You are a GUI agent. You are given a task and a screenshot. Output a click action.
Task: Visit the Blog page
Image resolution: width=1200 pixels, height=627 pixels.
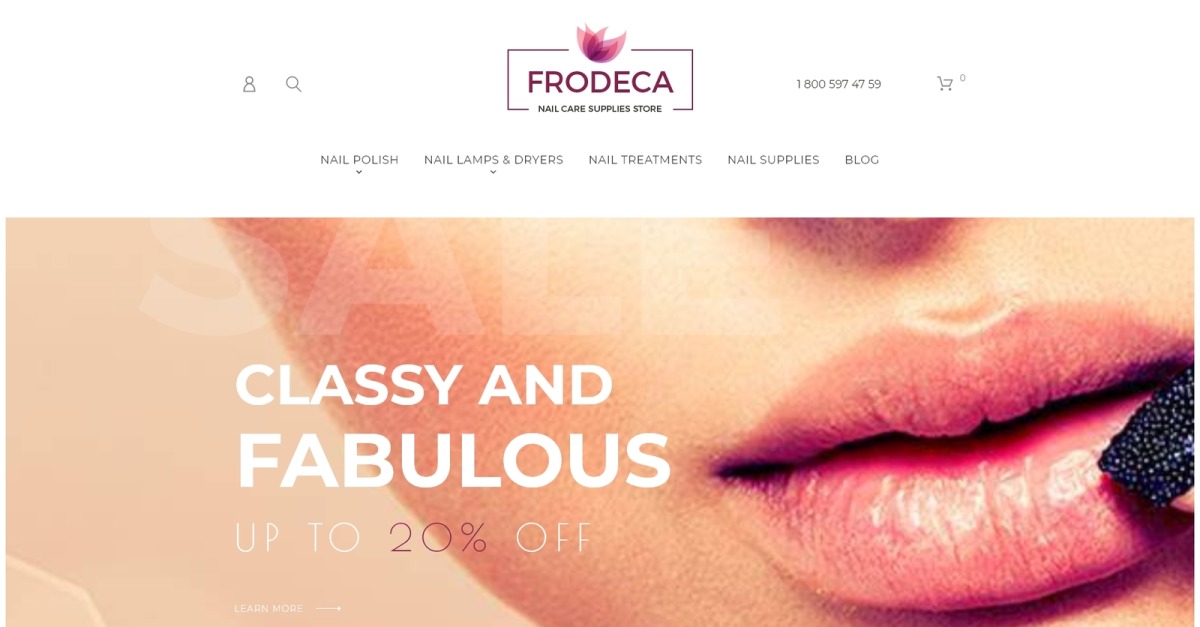point(862,160)
